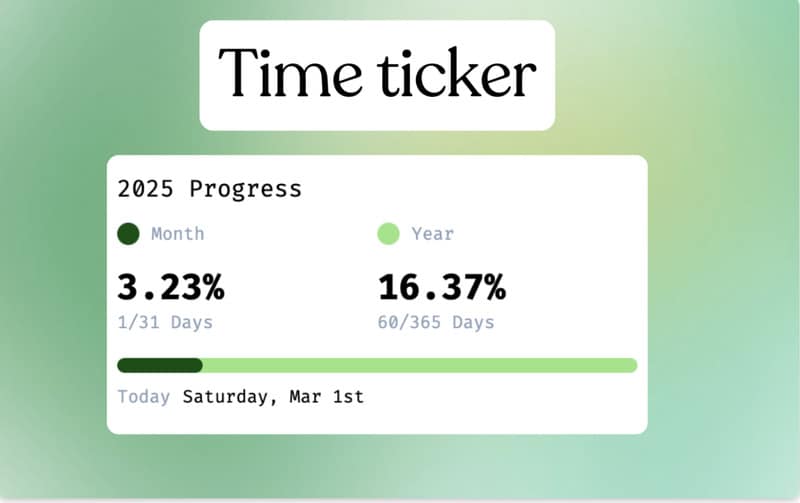The height and width of the screenshot is (503, 800).
Task: Click where dark green meets light green on bar
Action: pos(202,365)
